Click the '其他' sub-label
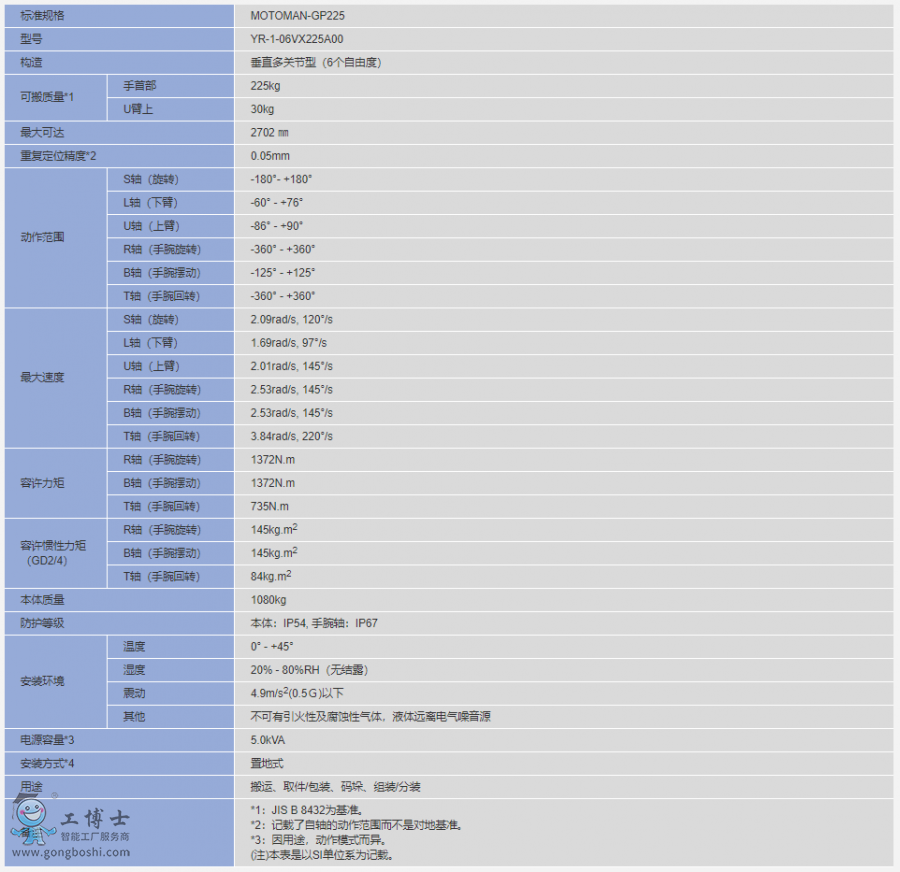The height and width of the screenshot is (872, 900). [x=134, y=716]
